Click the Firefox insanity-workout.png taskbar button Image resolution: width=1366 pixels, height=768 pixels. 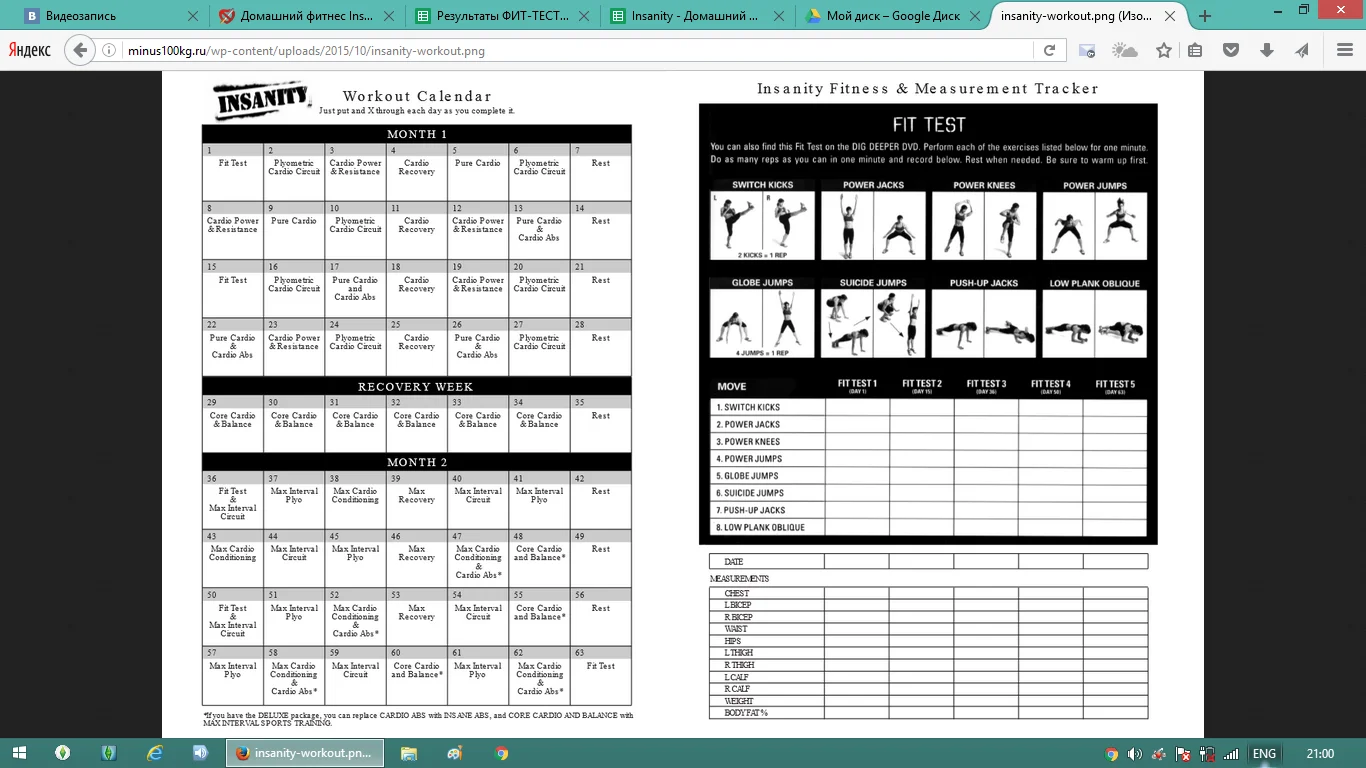coord(306,753)
